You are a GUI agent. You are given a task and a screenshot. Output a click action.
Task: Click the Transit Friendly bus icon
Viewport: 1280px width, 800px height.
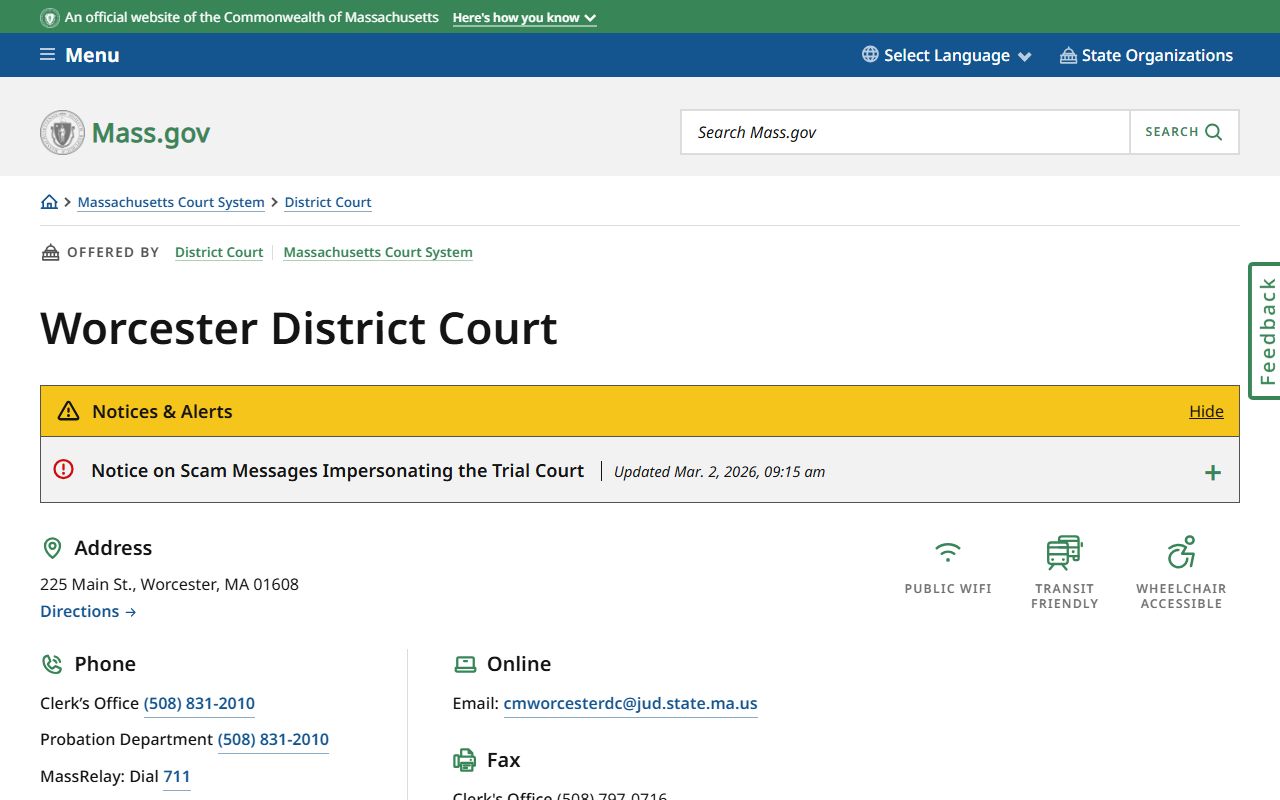coord(1064,552)
